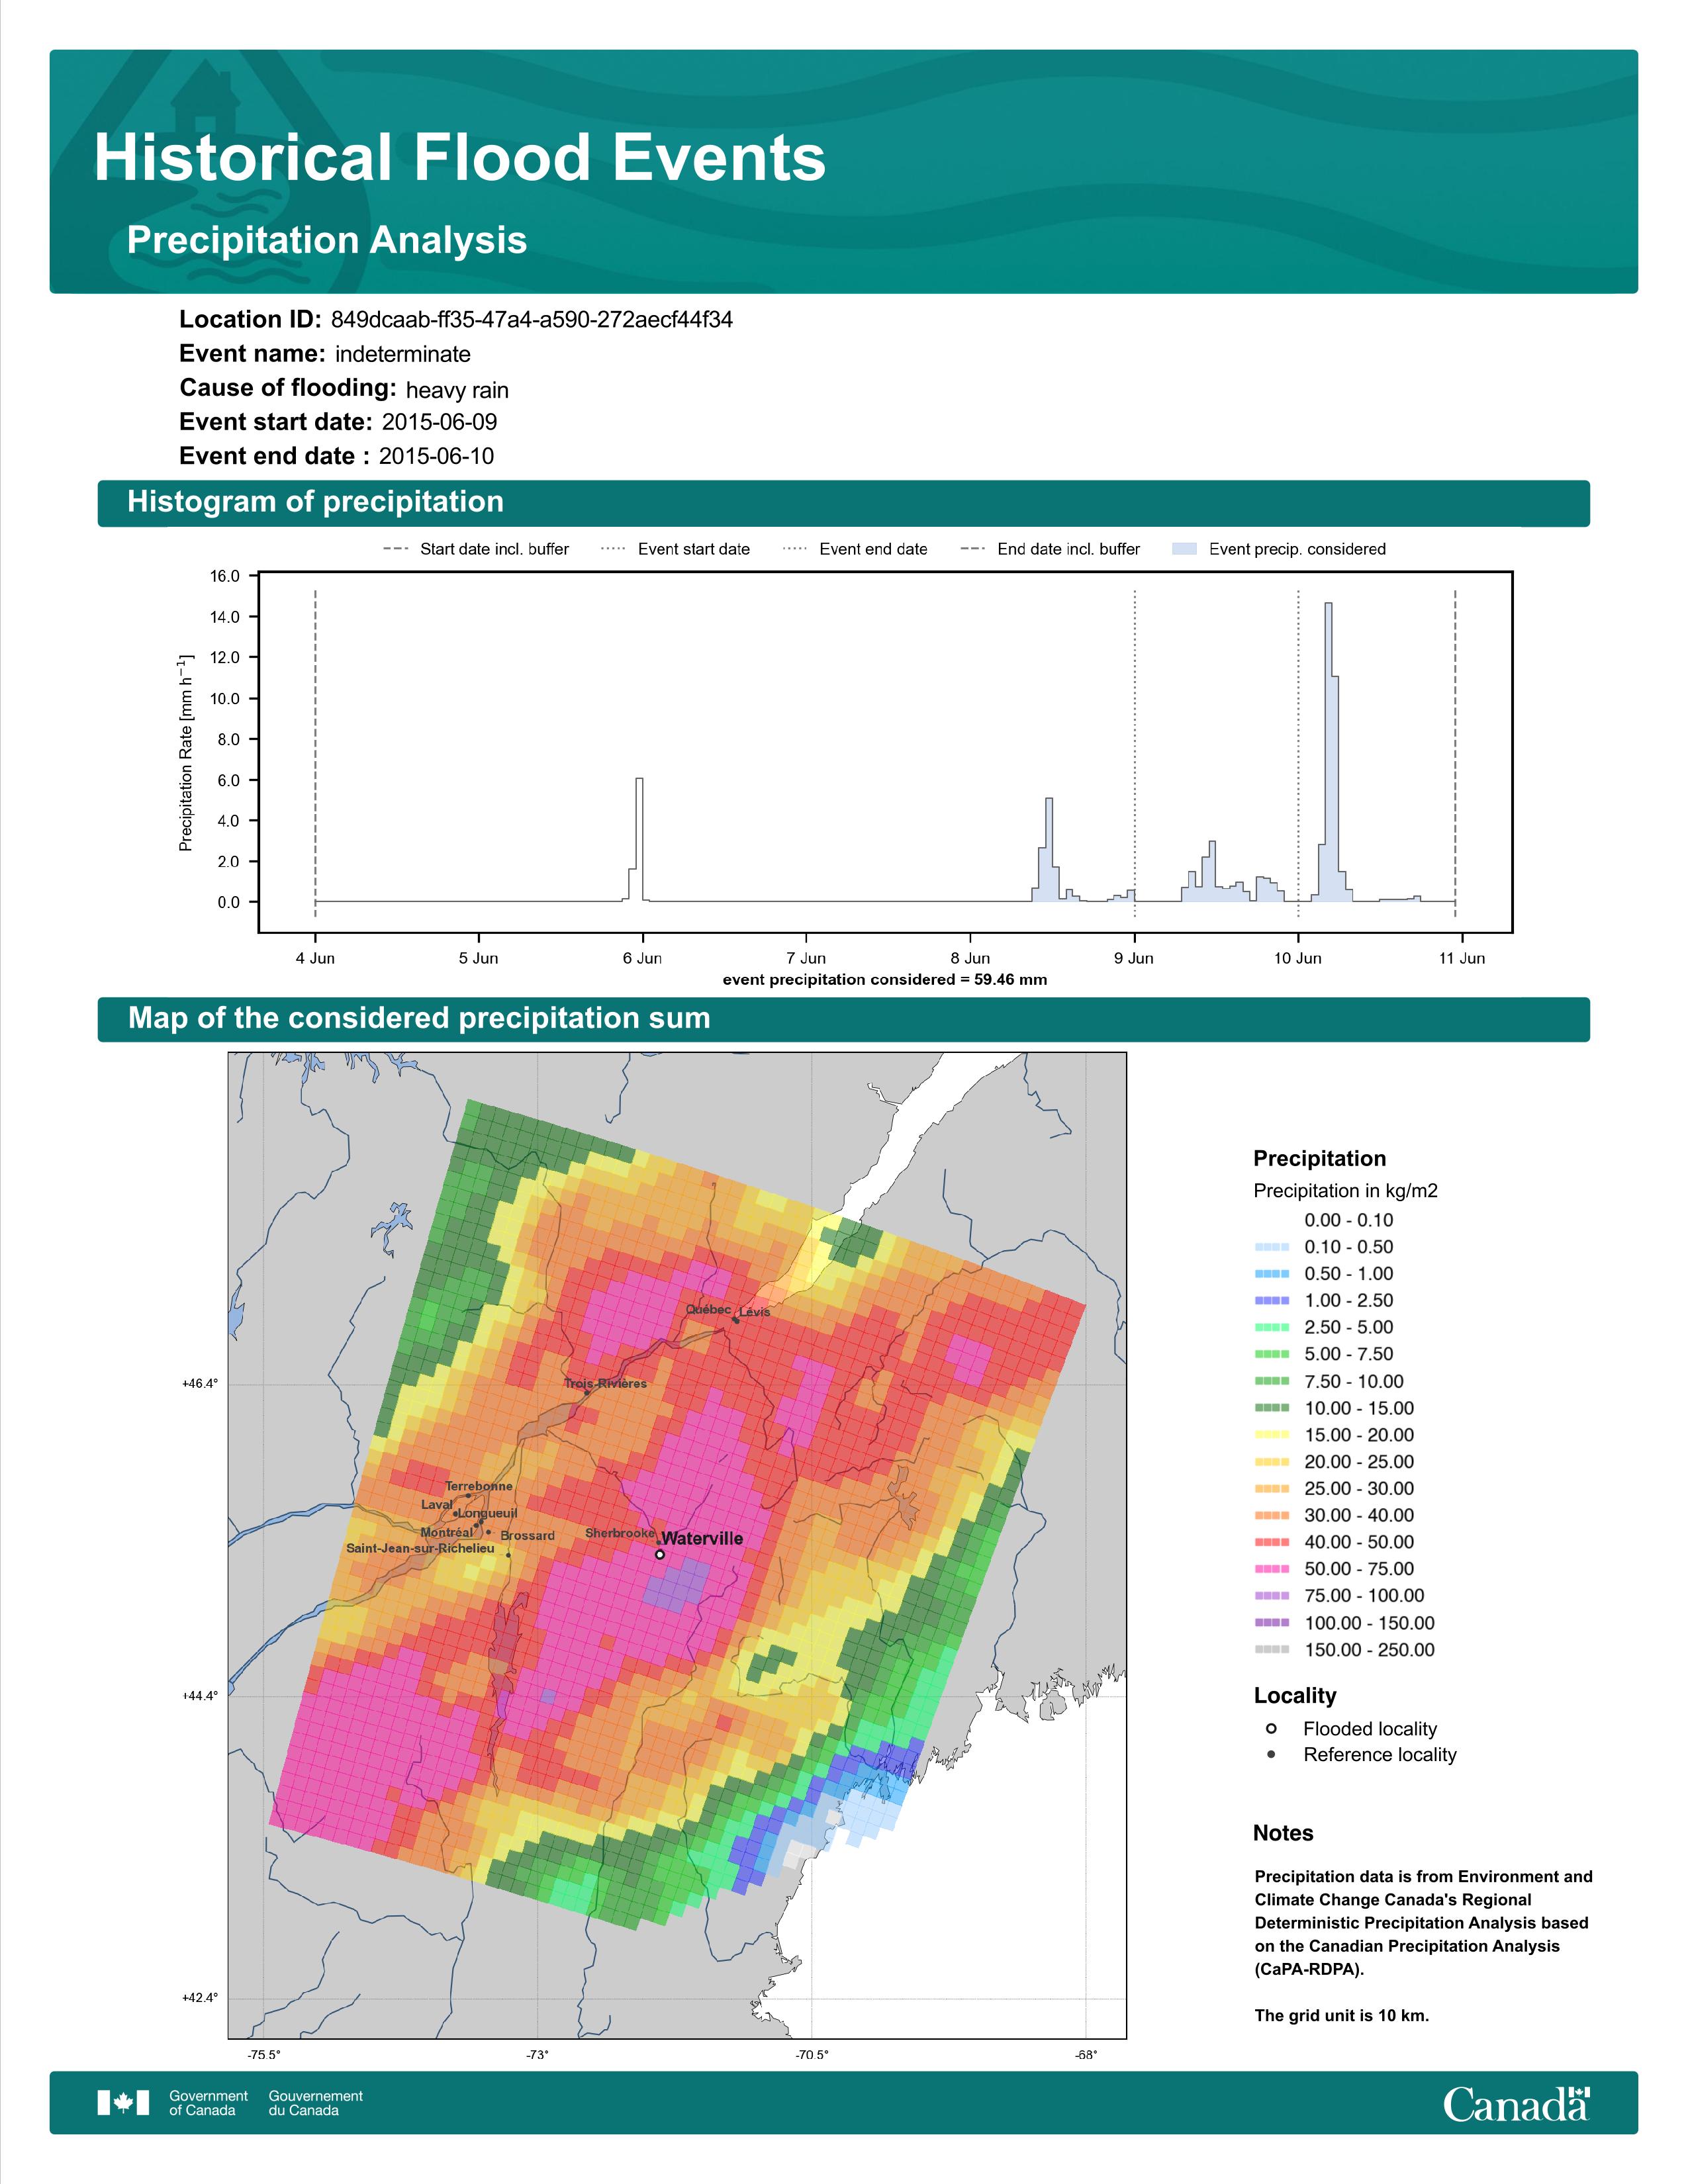Screen dimensions: 1688x2184
Task: Click the Canadian flag icon in footer
Action: coord(123,2103)
